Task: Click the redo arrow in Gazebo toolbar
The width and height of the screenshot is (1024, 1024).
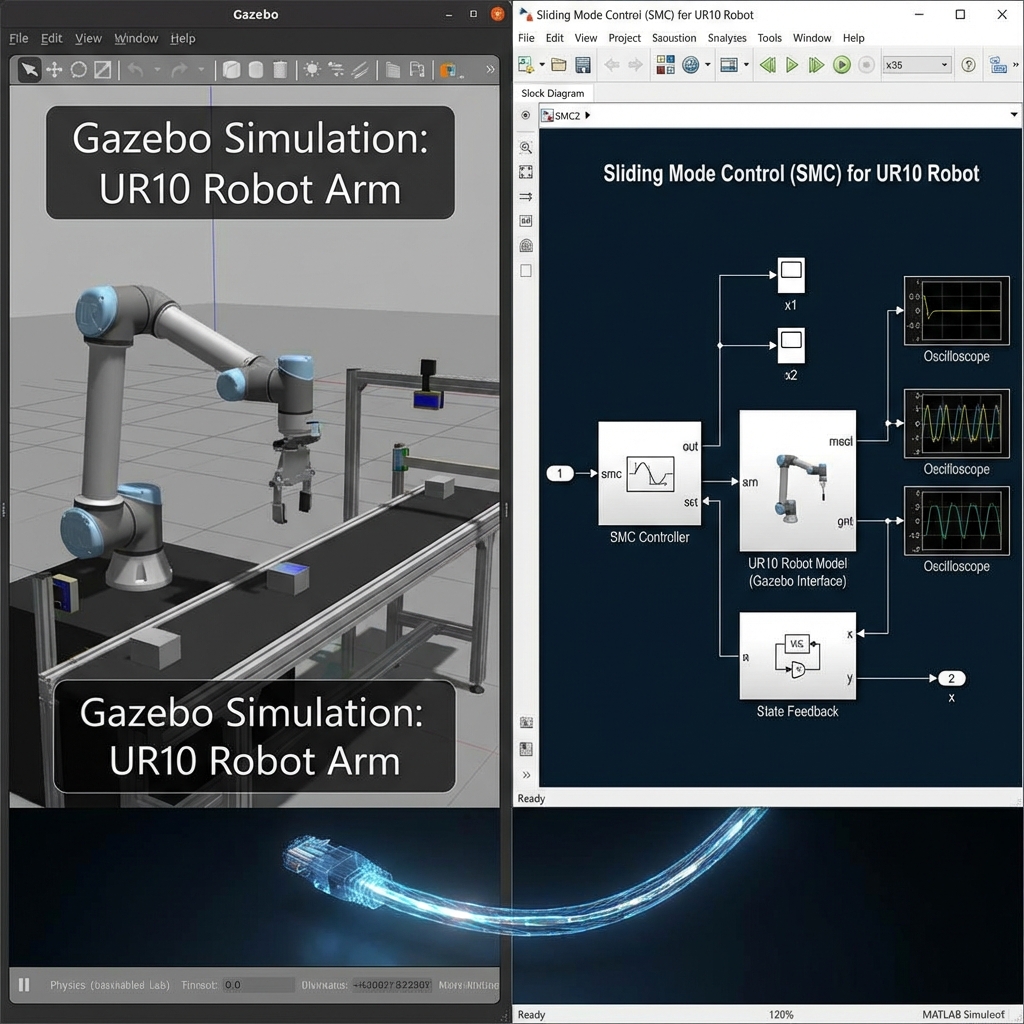Action: [x=180, y=69]
